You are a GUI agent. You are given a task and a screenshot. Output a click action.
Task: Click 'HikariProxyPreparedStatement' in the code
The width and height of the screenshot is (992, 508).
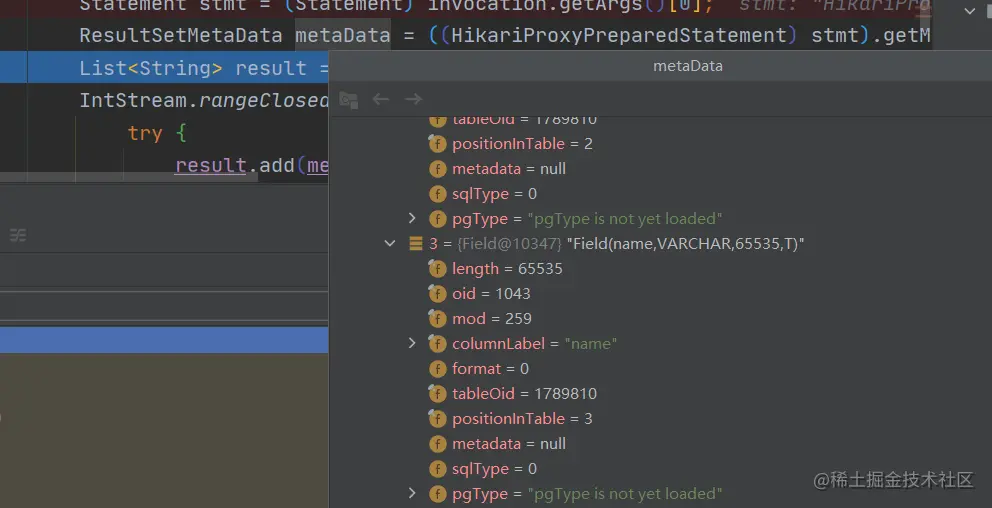click(619, 35)
